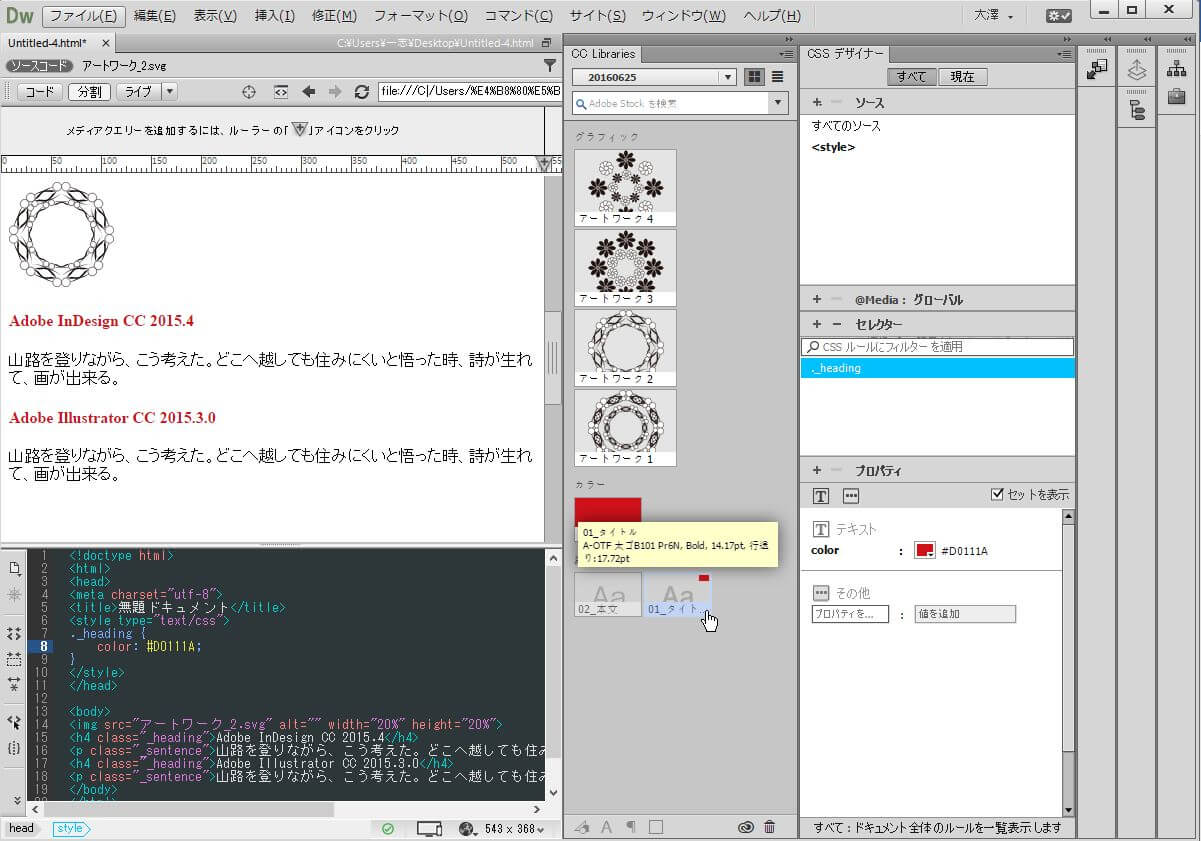This screenshot has height=841, width=1201.
Task: Open the ライブ view dropdown arrow
Action: tap(169, 92)
